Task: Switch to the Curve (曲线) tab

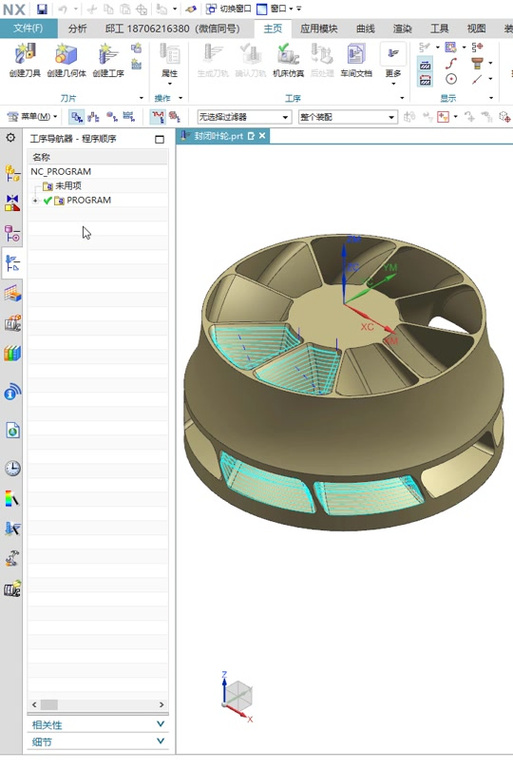Action: coord(365,28)
